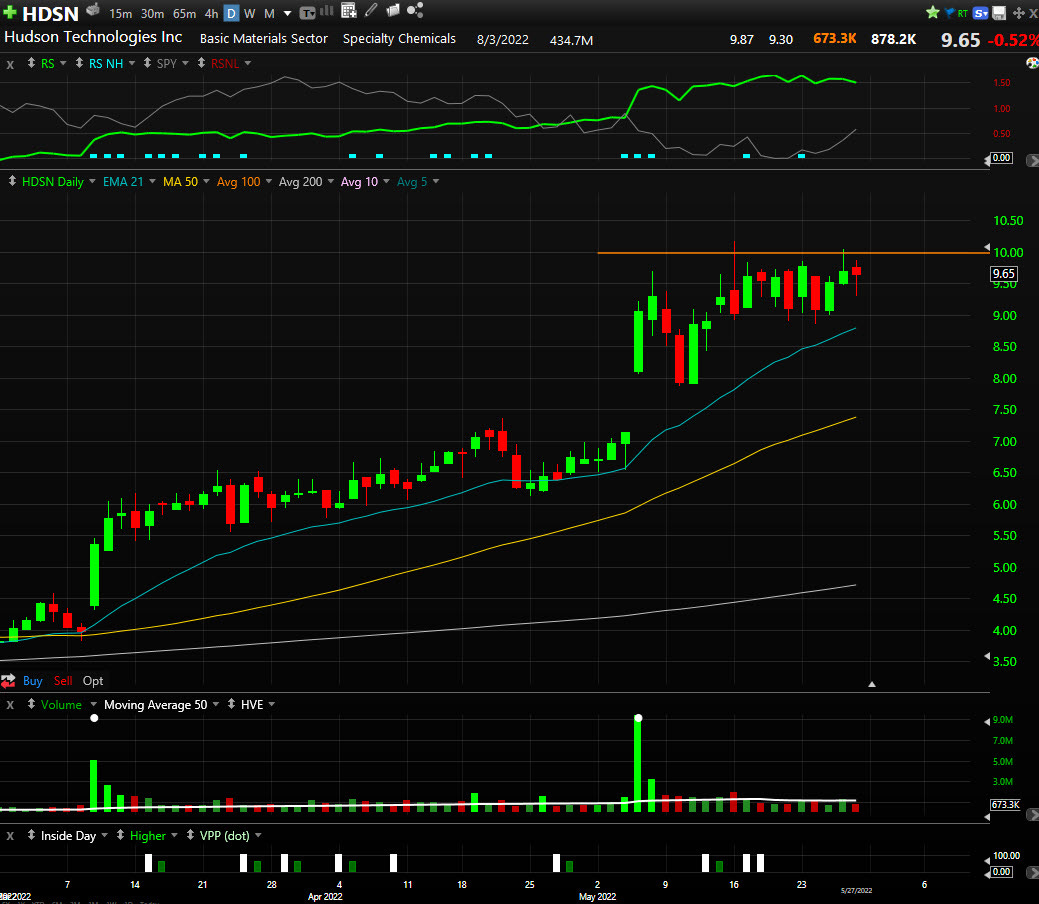Click the Basic Materials Sector link
This screenshot has height=904, width=1039.
tap(264, 38)
